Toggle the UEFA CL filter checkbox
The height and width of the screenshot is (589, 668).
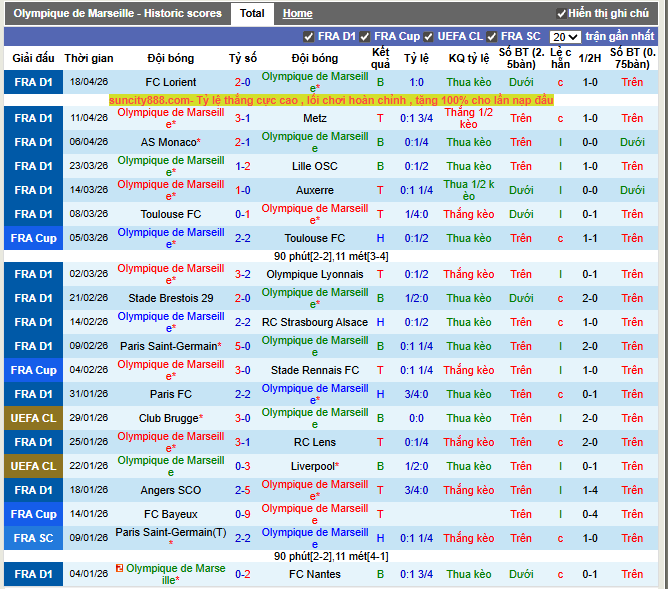(427, 37)
